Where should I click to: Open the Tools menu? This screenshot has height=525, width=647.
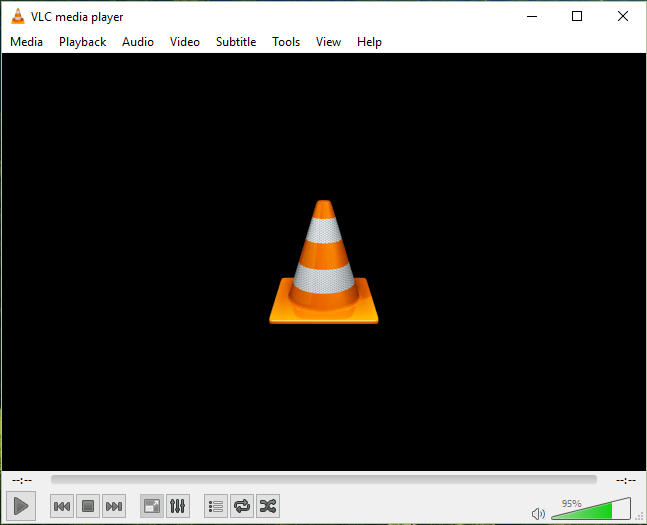coord(286,42)
